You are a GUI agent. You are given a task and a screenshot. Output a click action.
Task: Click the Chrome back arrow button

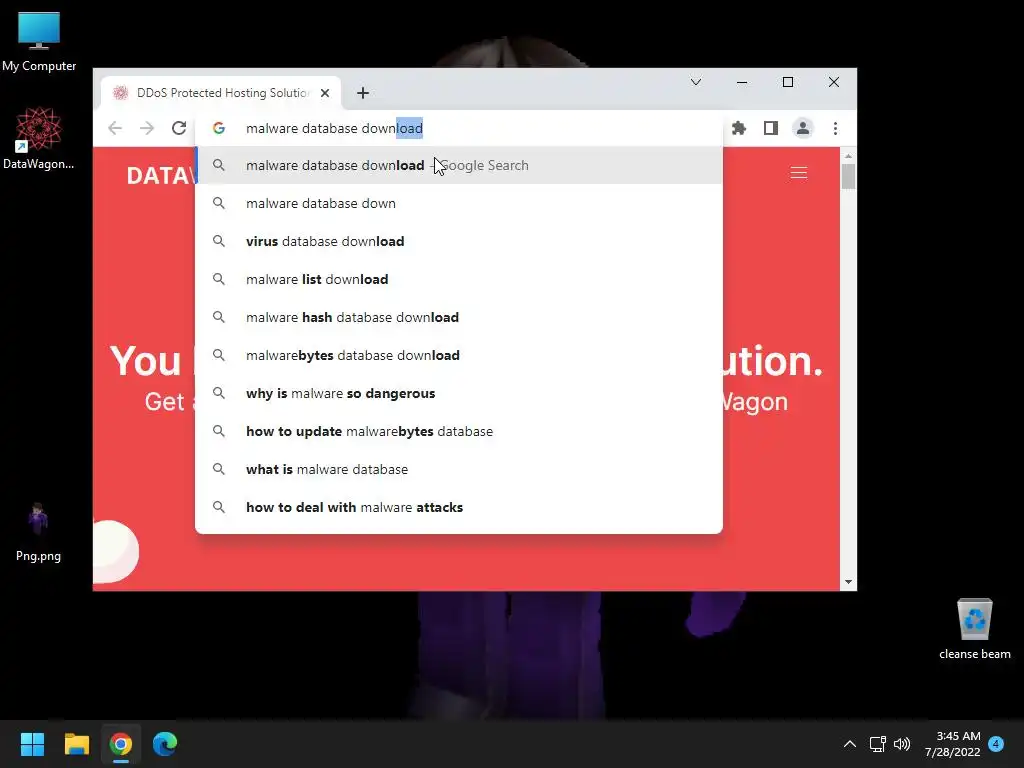pyautogui.click(x=115, y=128)
